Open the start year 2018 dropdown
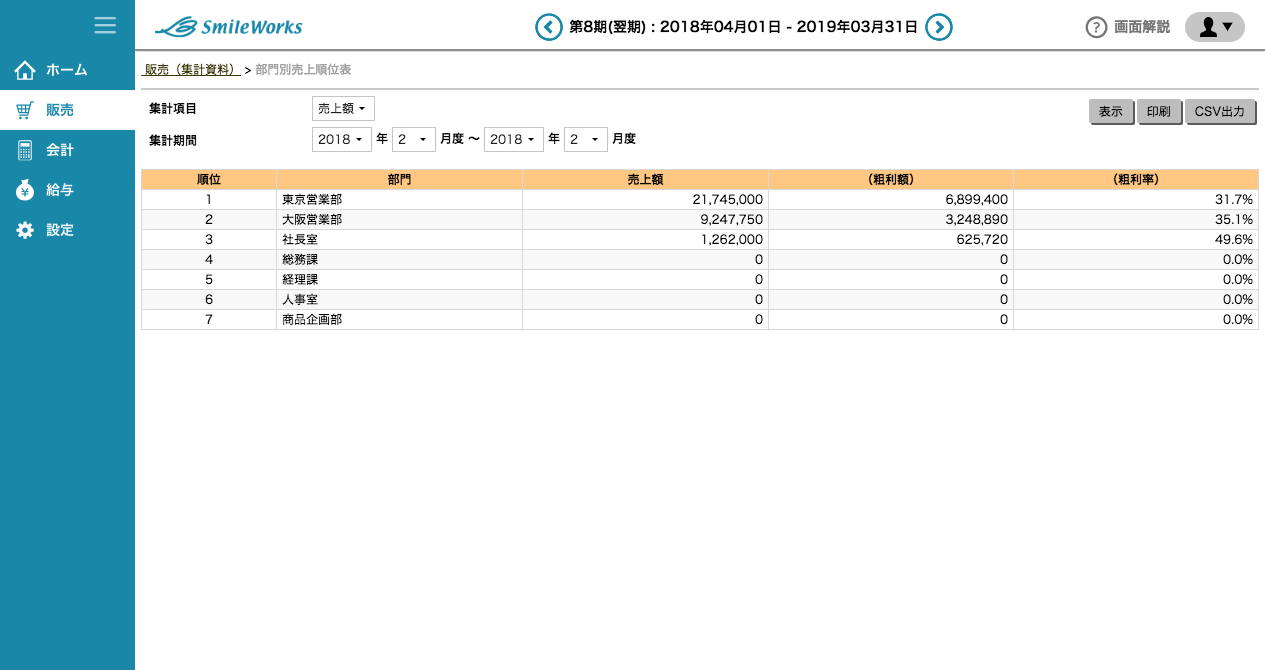The width and height of the screenshot is (1265, 670). pyautogui.click(x=342, y=139)
